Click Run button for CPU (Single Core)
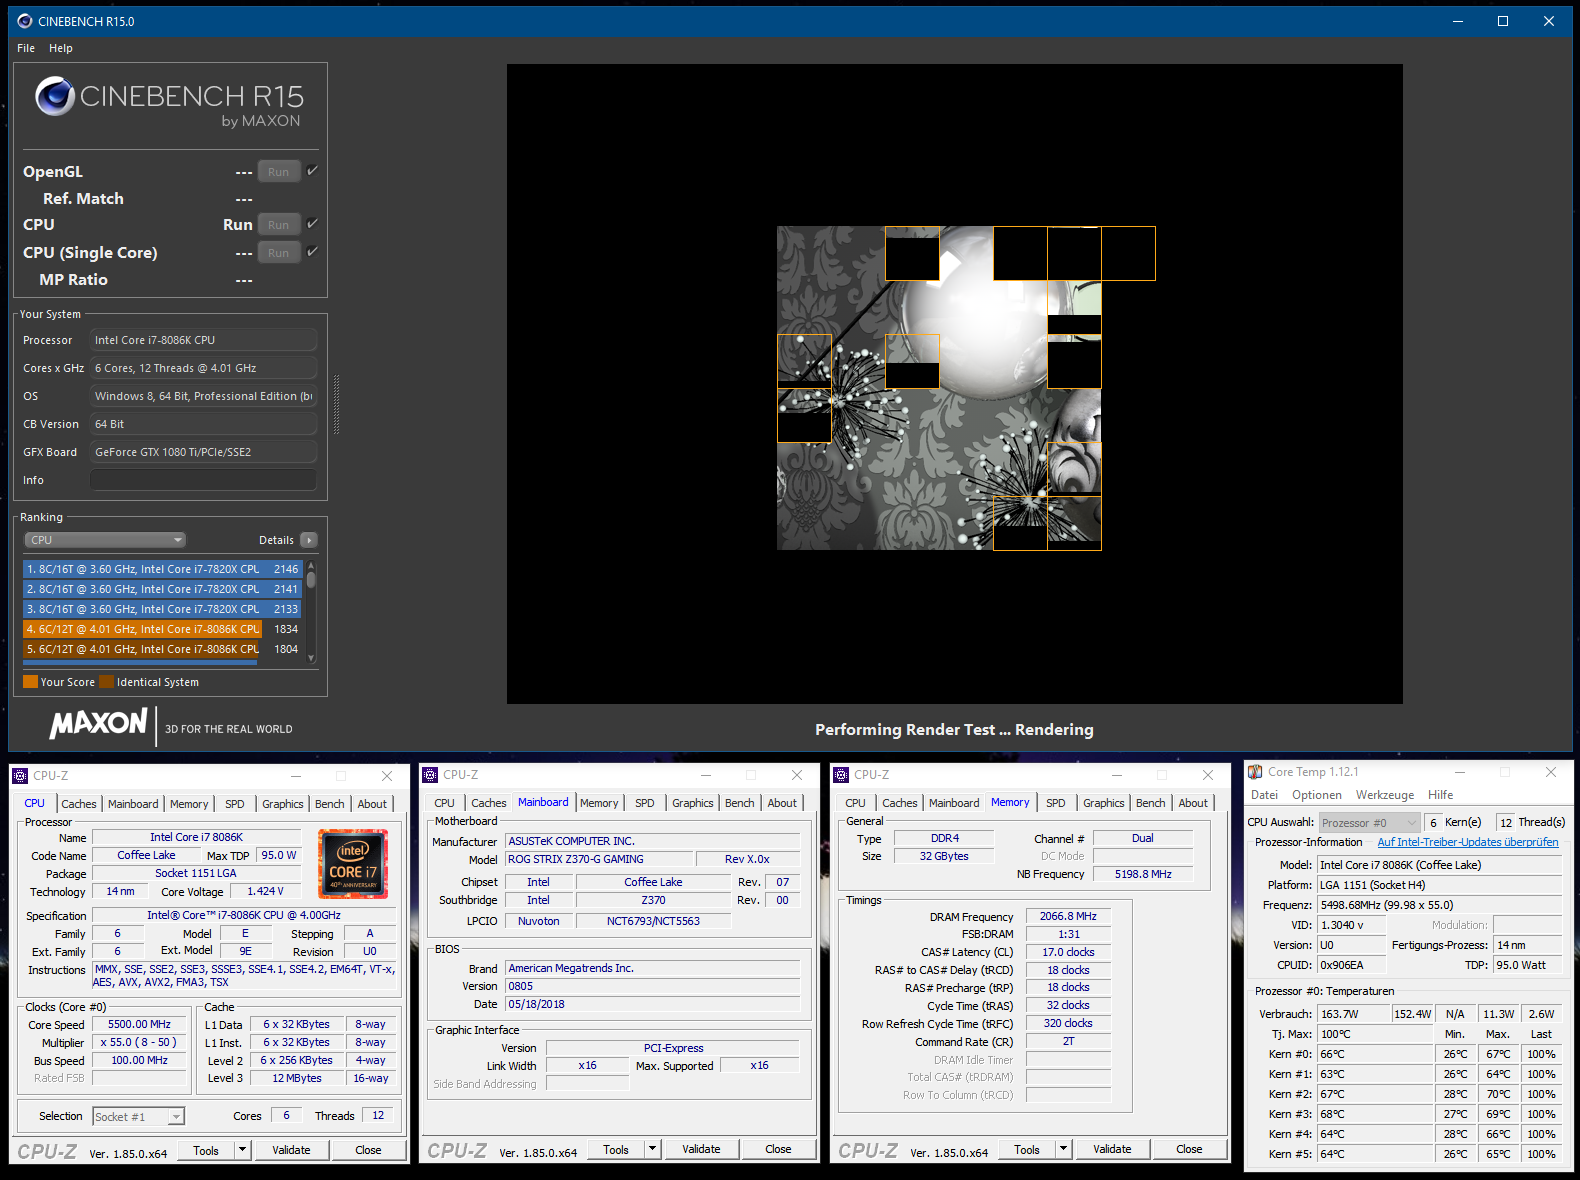Image resolution: width=1580 pixels, height=1180 pixels. 278,253
